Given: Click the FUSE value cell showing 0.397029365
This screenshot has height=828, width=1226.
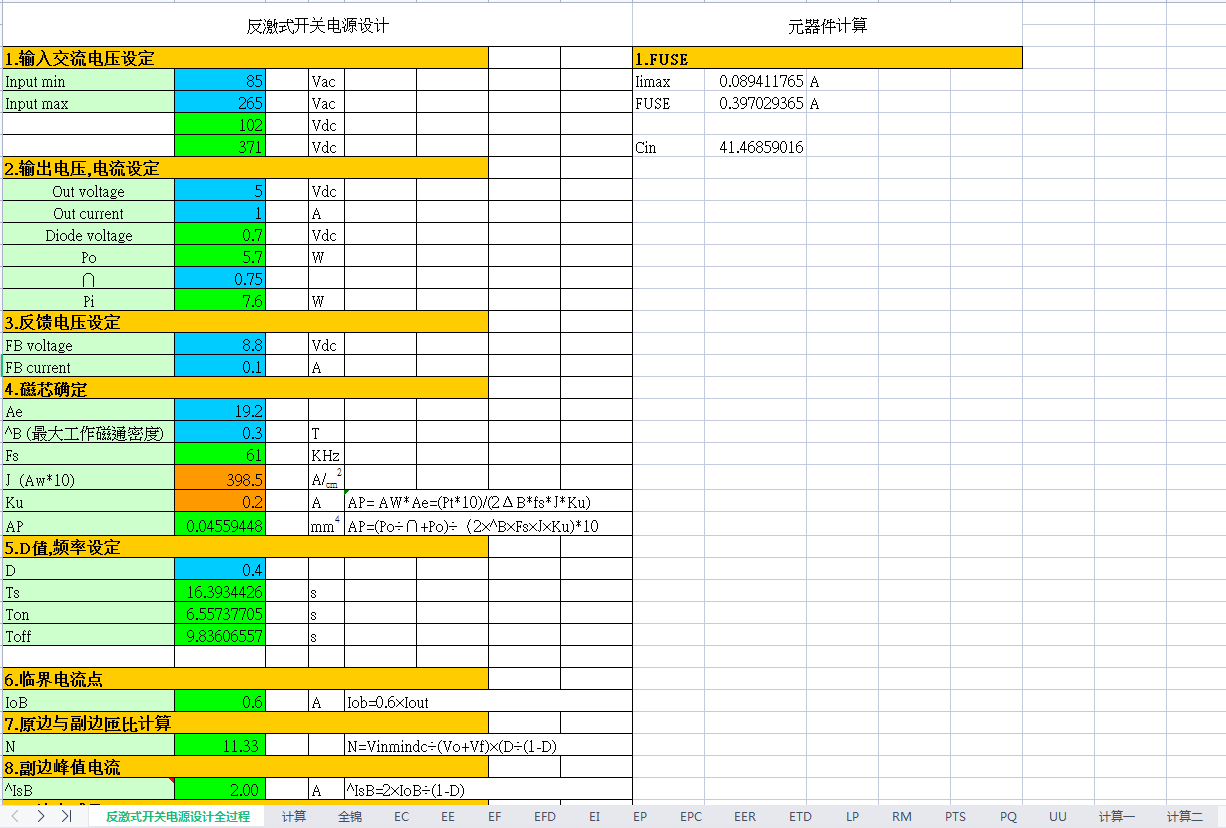Looking at the screenshot, I should [755, 103].
